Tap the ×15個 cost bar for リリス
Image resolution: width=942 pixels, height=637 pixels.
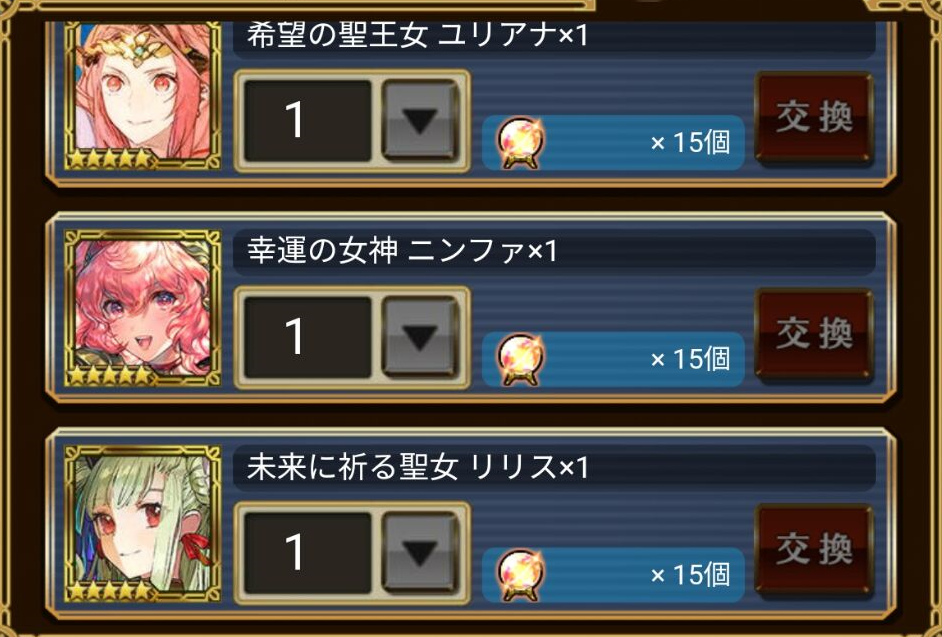[613, 575]
